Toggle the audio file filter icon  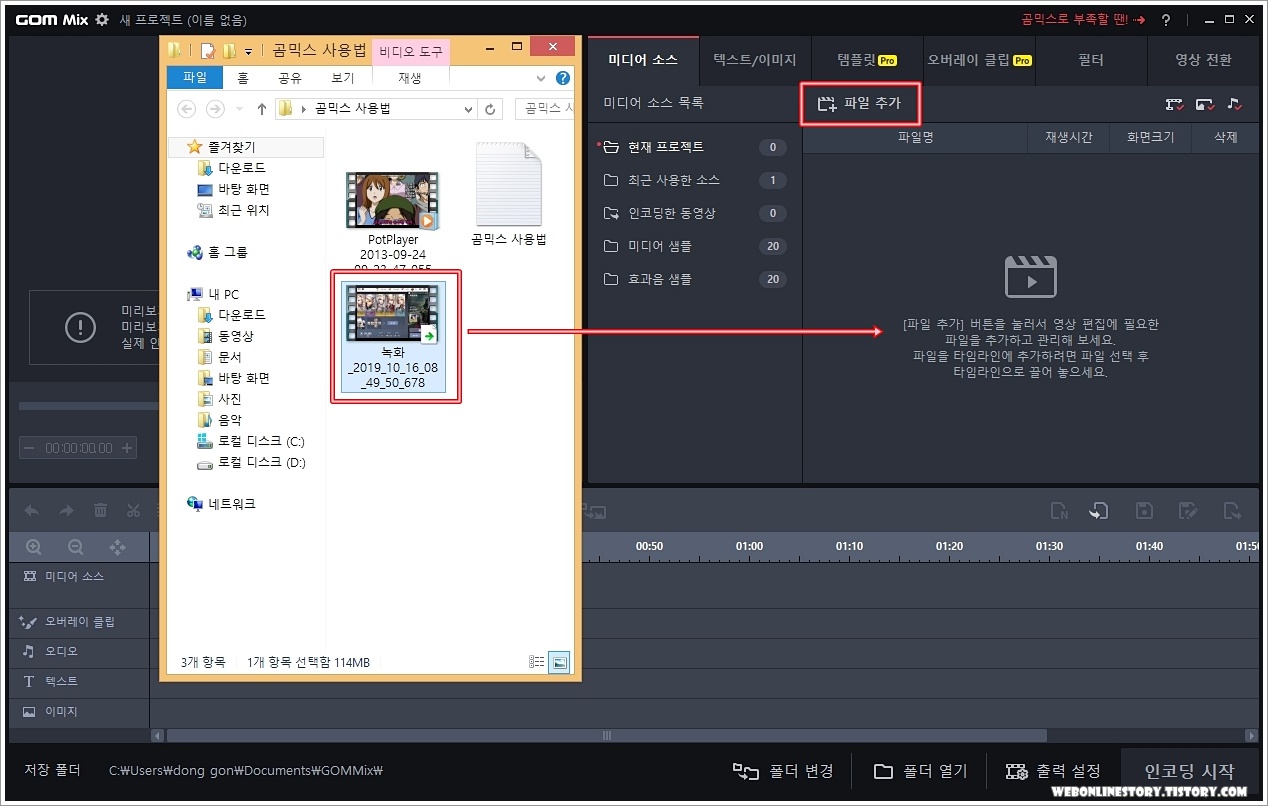1235,104
